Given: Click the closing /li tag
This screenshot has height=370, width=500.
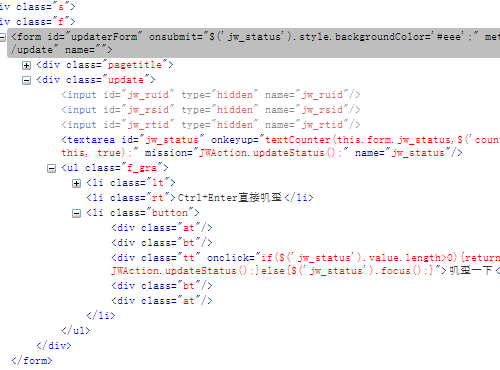Looking at the screenshot, I should point(101,315).
